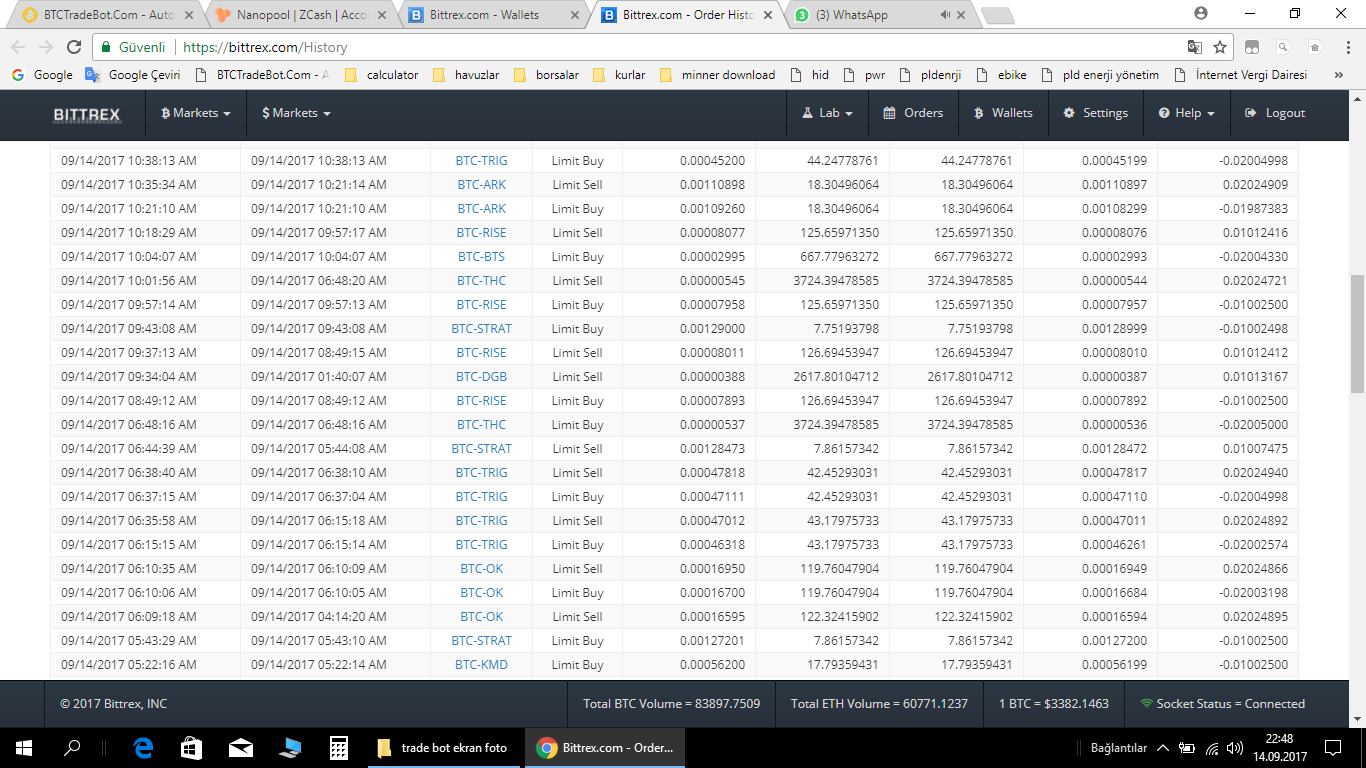Open the Bitcoin Markets dropdown

[196, 114]
